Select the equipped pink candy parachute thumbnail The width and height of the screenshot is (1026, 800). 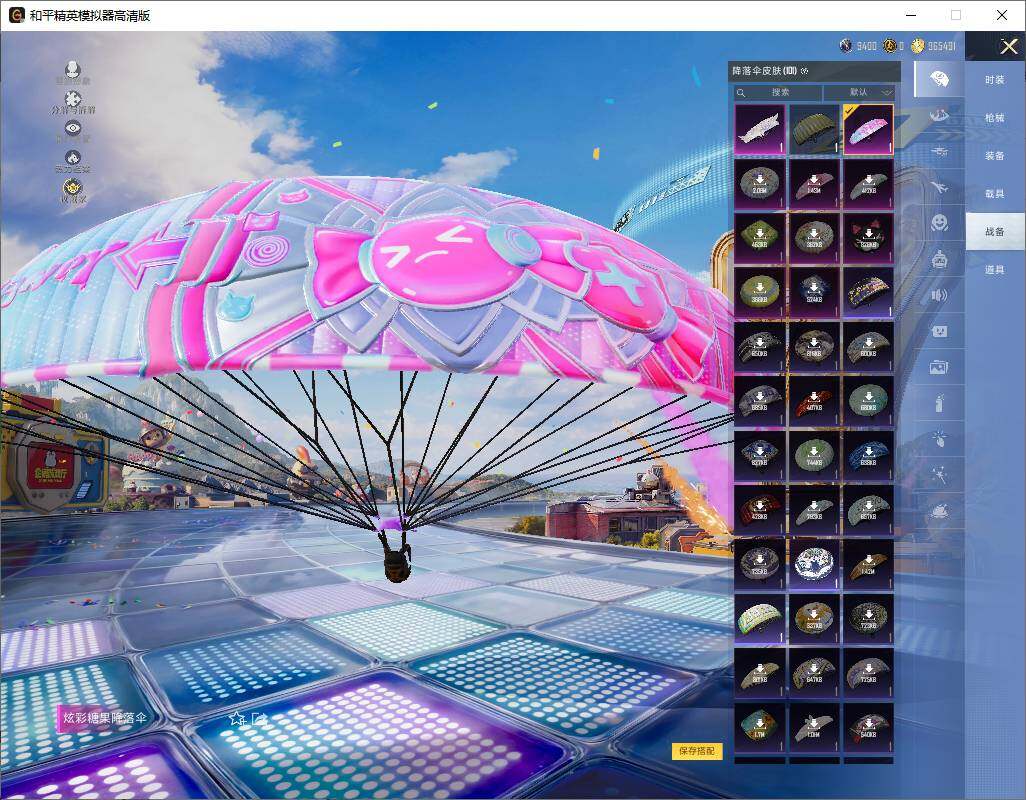pyautogui.click(x=868, y=130)
